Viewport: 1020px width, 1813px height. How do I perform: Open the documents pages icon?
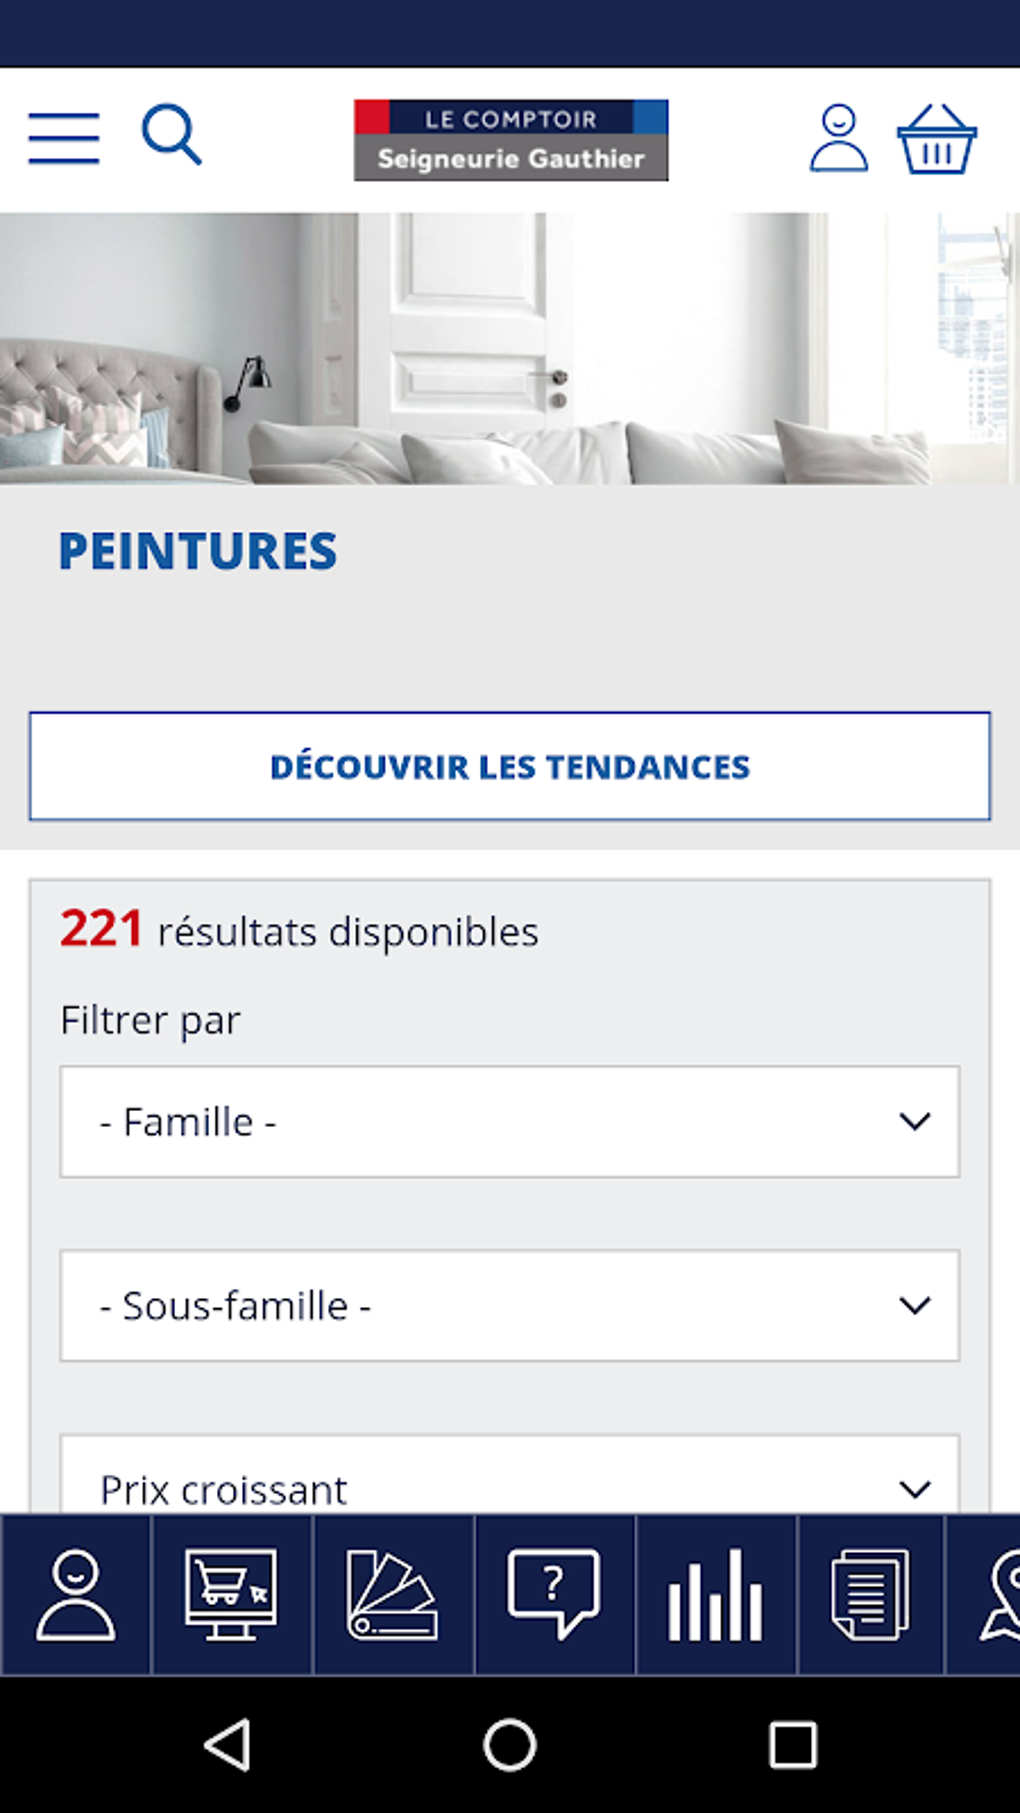(x=870, y=1594)
